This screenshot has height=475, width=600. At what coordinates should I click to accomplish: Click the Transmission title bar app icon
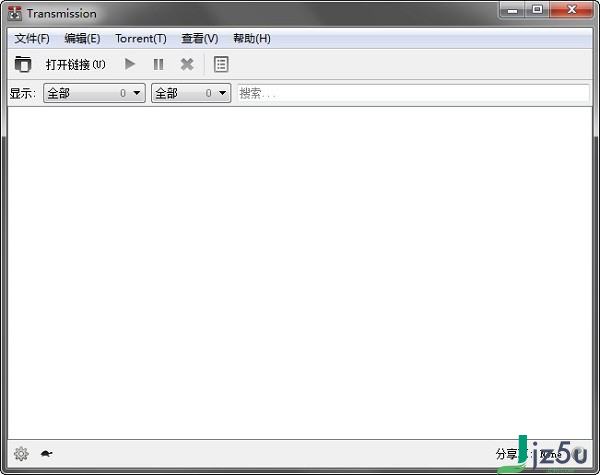pos(15,13)
